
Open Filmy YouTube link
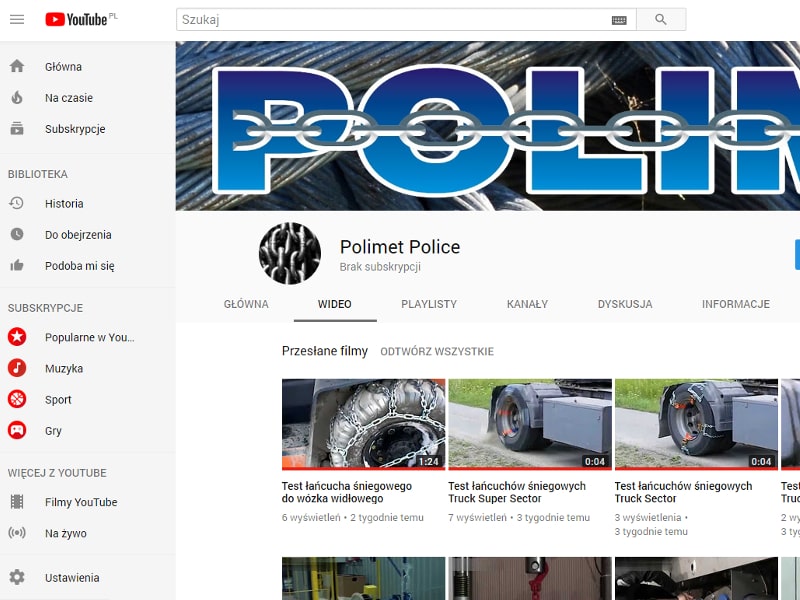point(81,502)
